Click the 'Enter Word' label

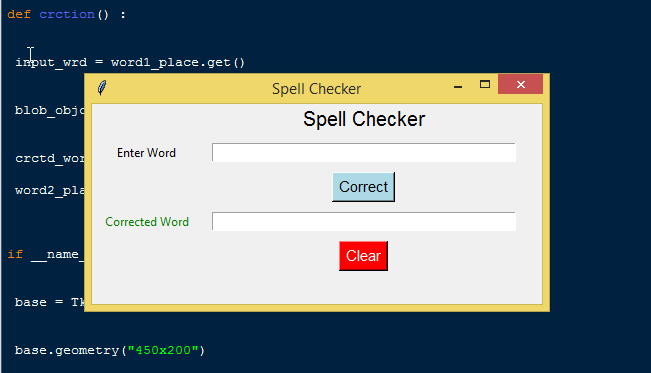(146, 153)
